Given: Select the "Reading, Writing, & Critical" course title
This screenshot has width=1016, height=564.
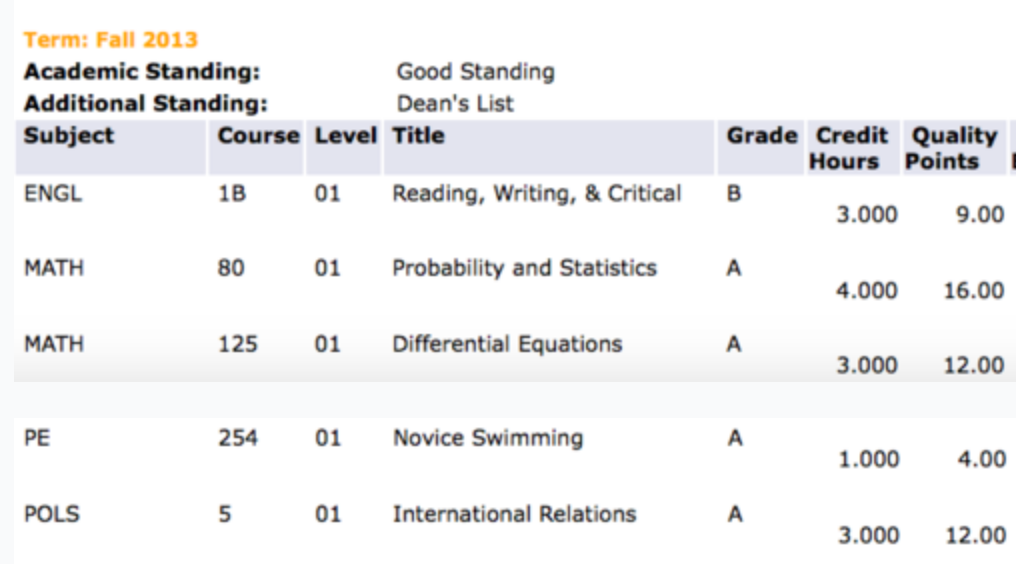Looking at the screenshot, I should click(x=536, y=194).
